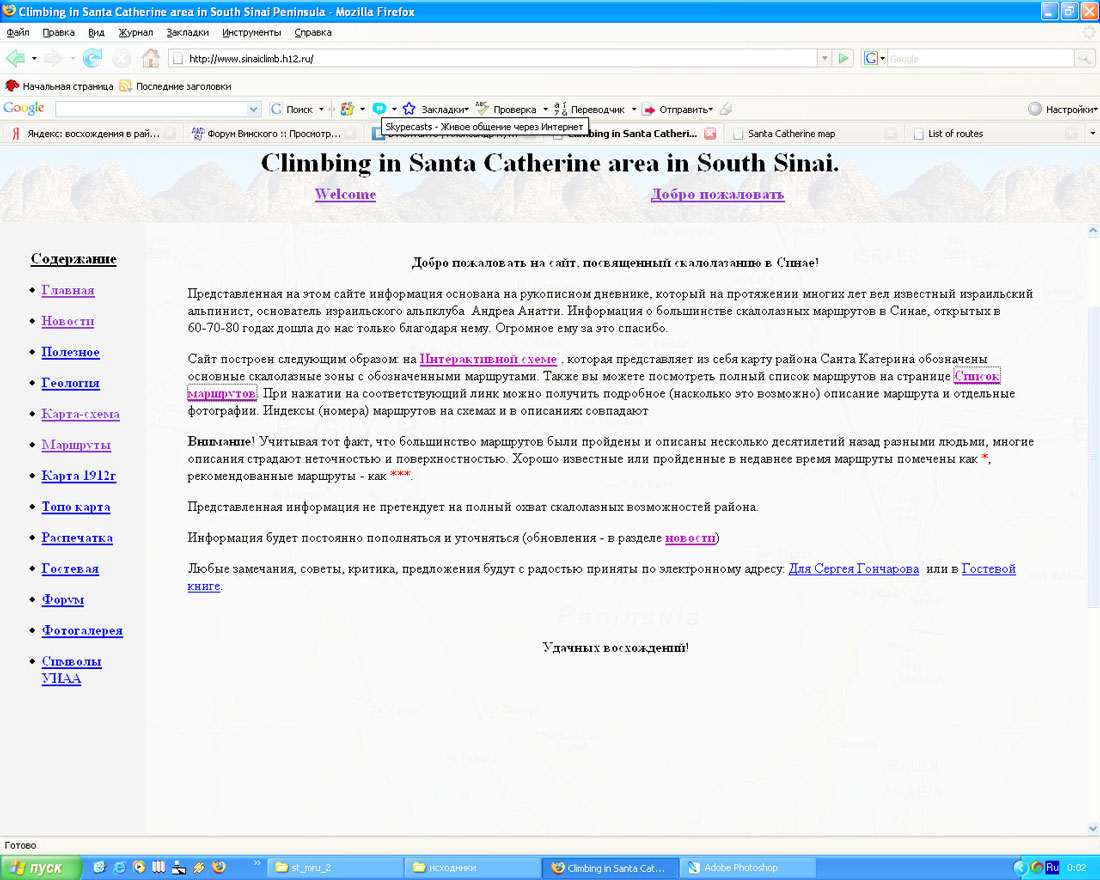The image size is (1100, 880).
Task: Click the Skypecasts chat bubble icon
Action: pyautogui.click(x=380, y=109)
